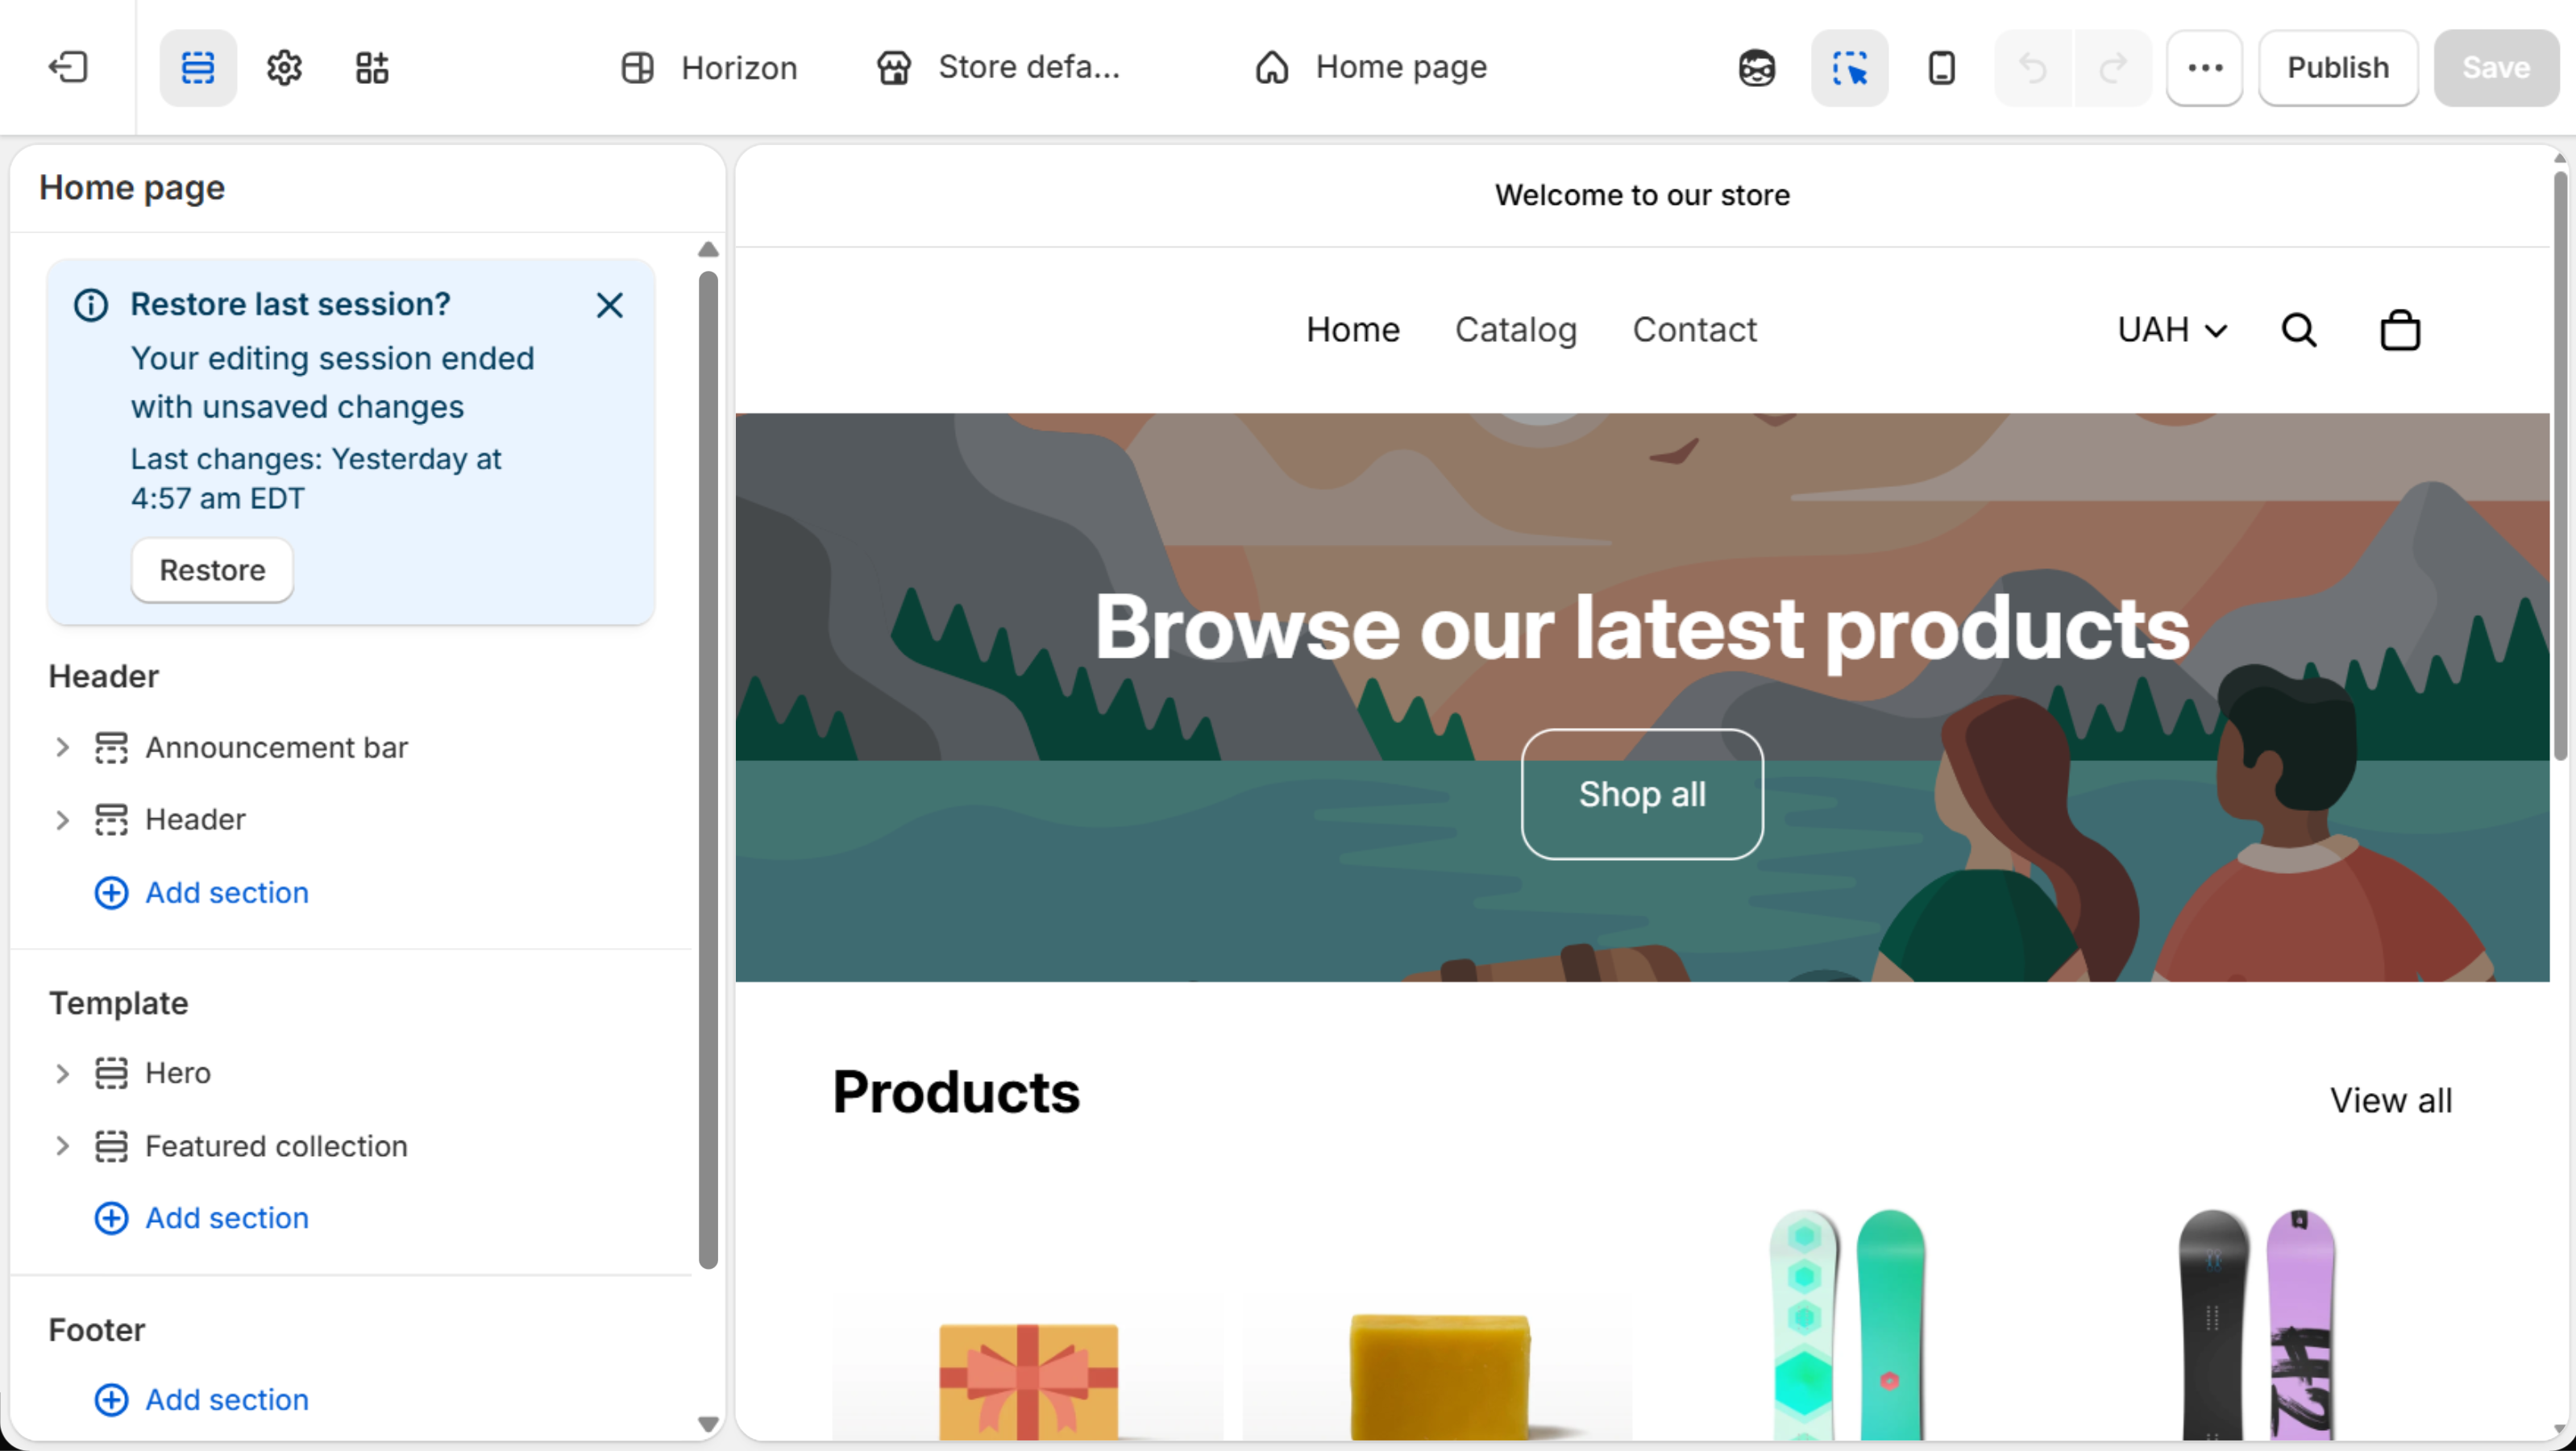Screen dimensions: 2576x1451
Task: Click Catalog in store navigation
Action: (x=1515, y=330)
